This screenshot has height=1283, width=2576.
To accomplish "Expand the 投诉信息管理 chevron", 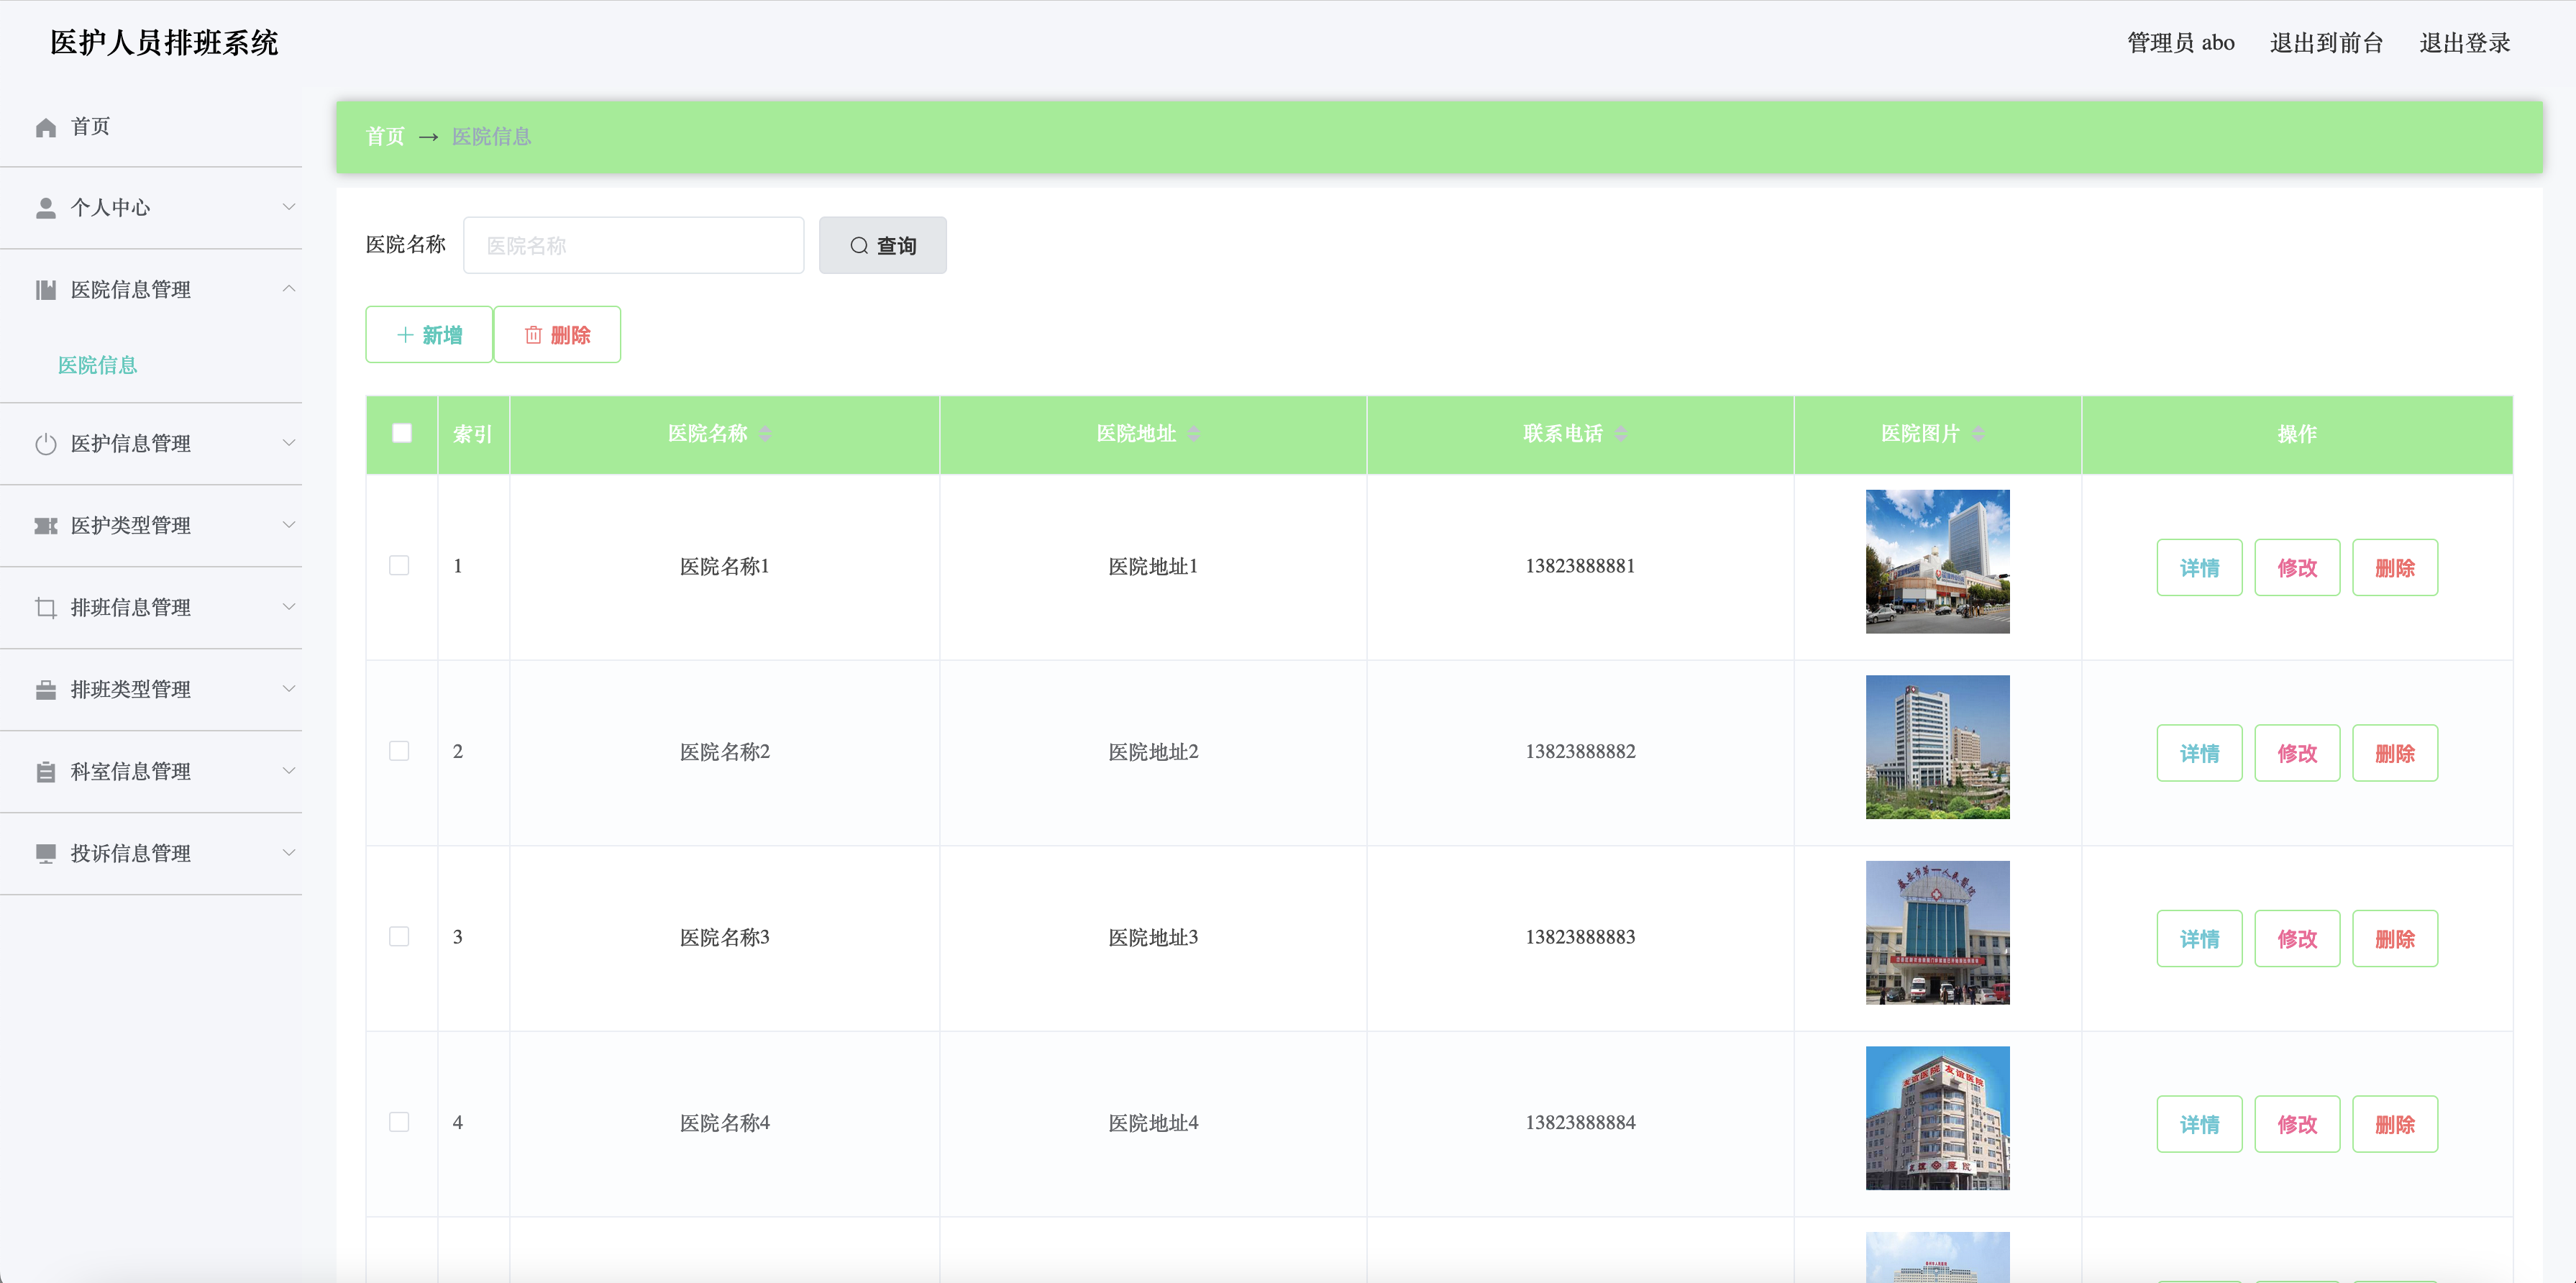I will click(x=289, y=853).
